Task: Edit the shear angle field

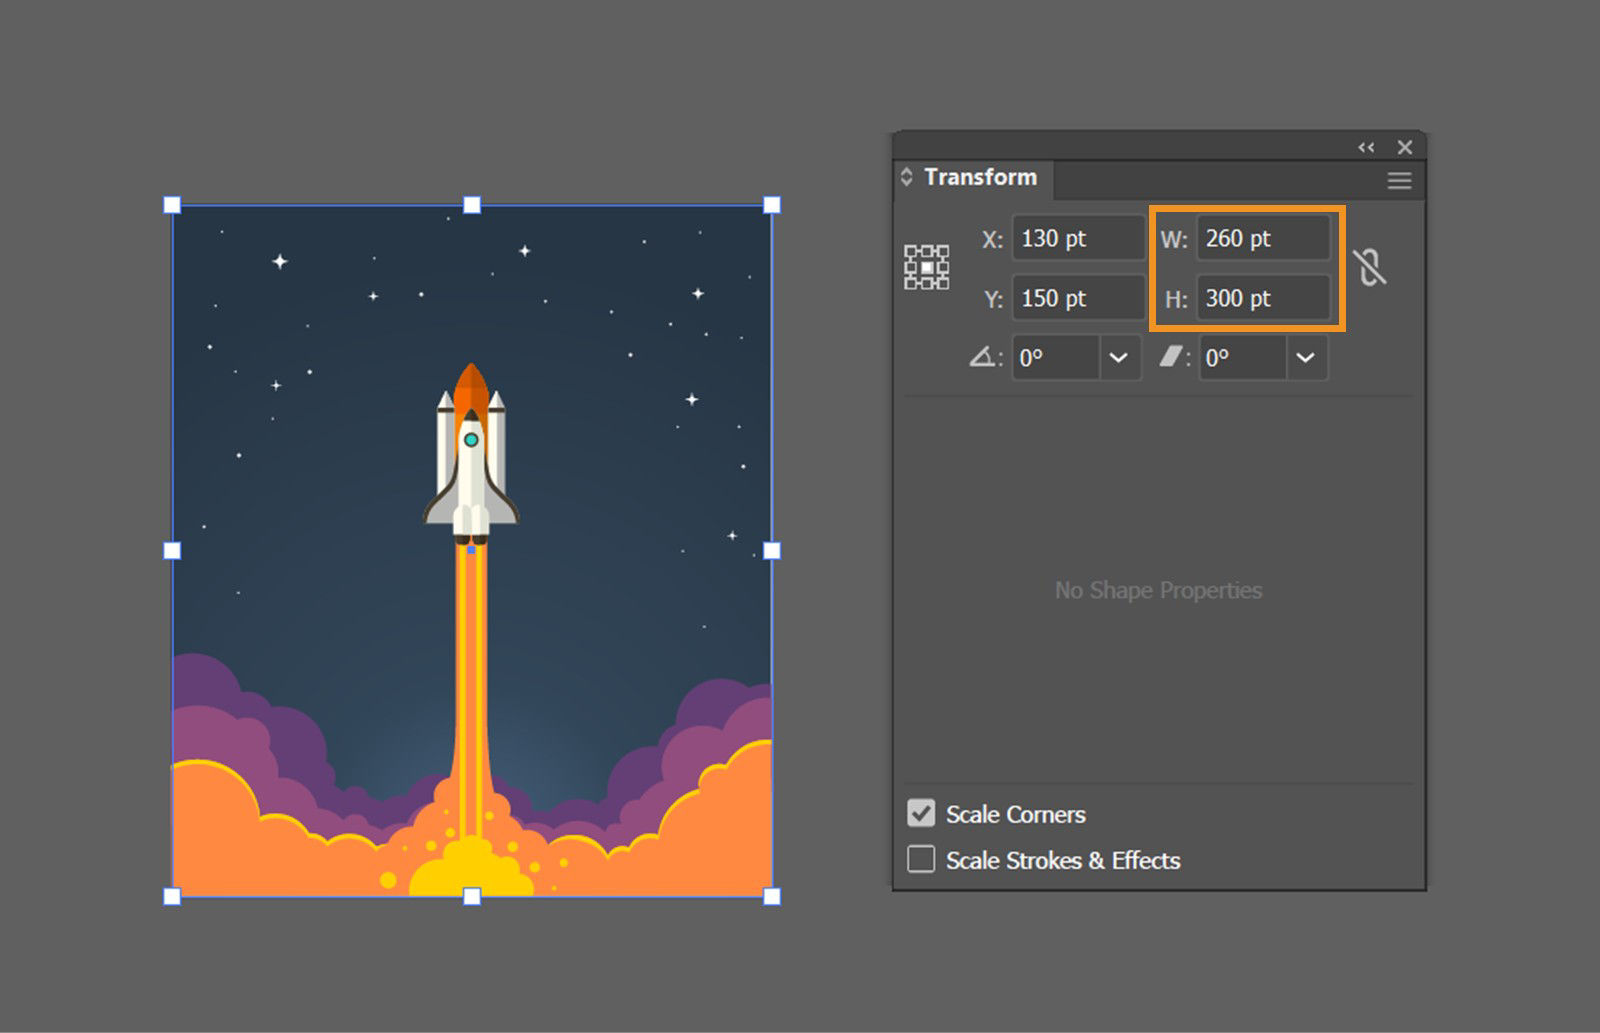Action: pyautogui.click(x=1242, y=358)
